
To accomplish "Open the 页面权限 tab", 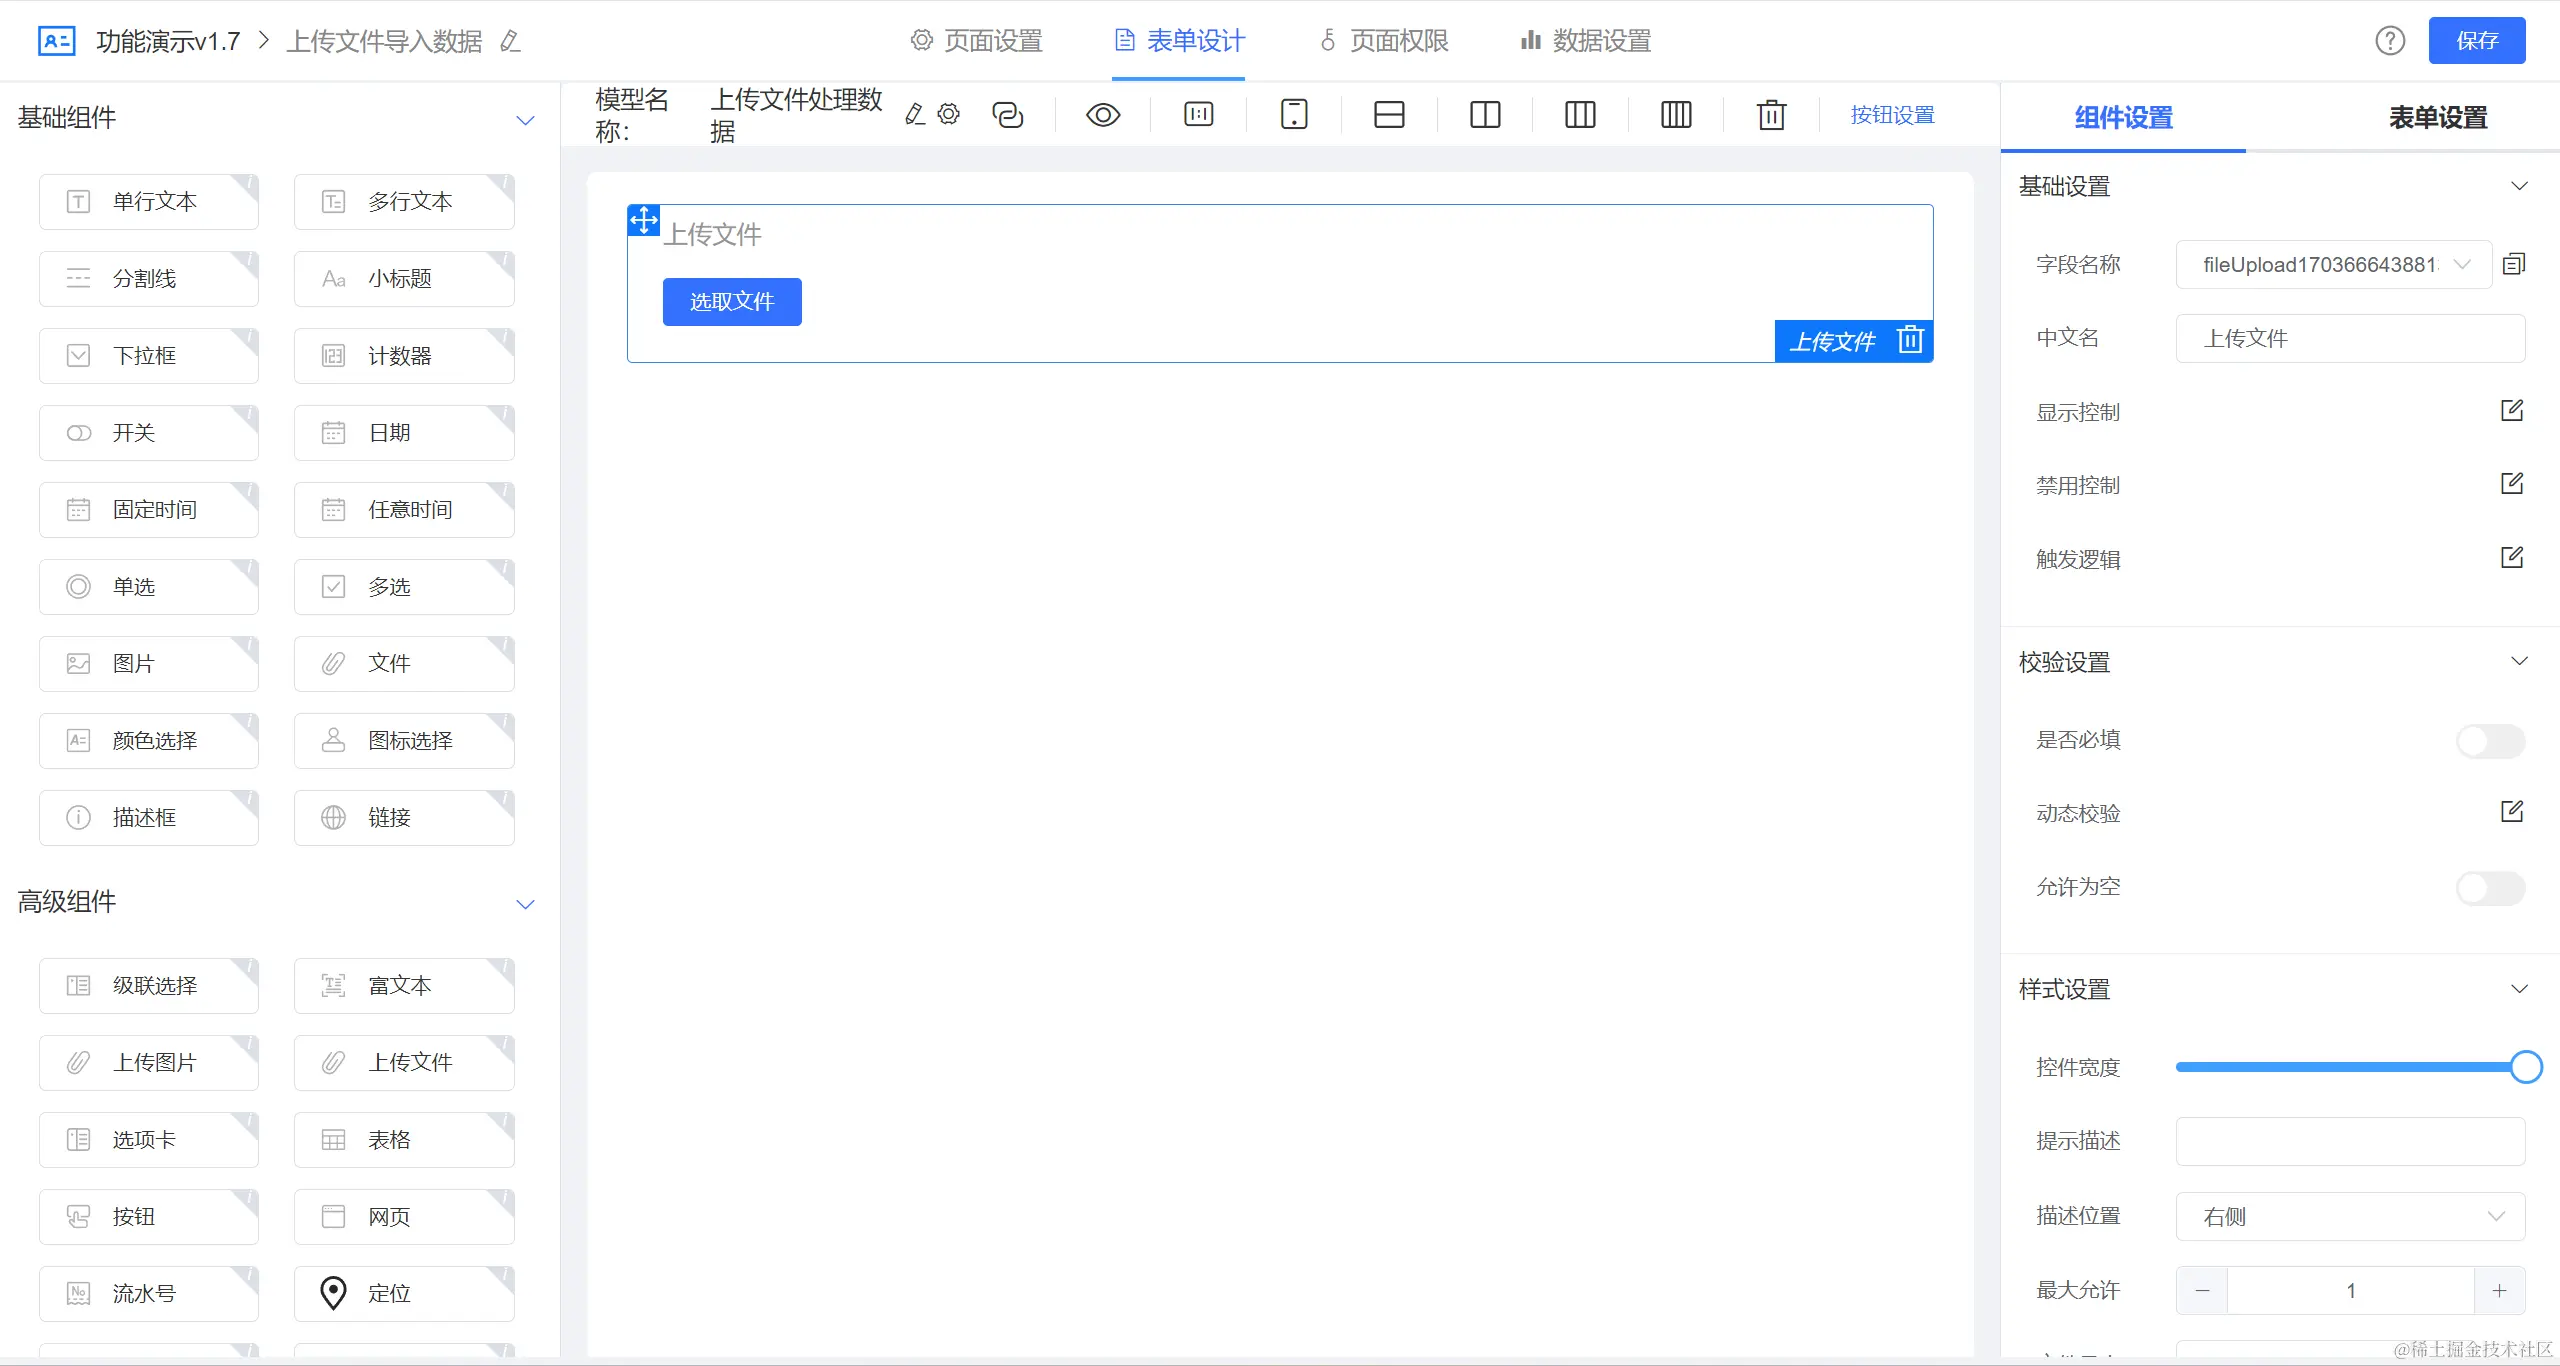I will pos(1385,41).
